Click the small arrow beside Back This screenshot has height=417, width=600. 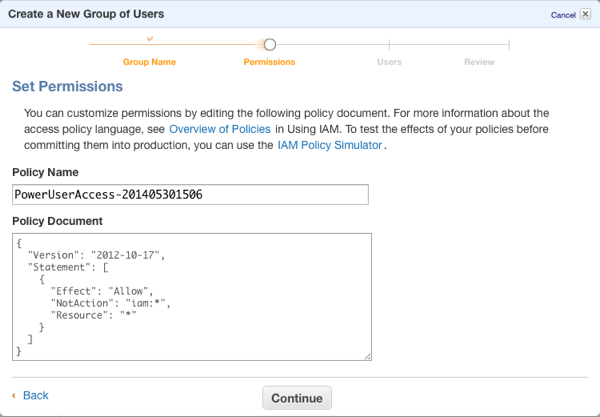[14, 395]
